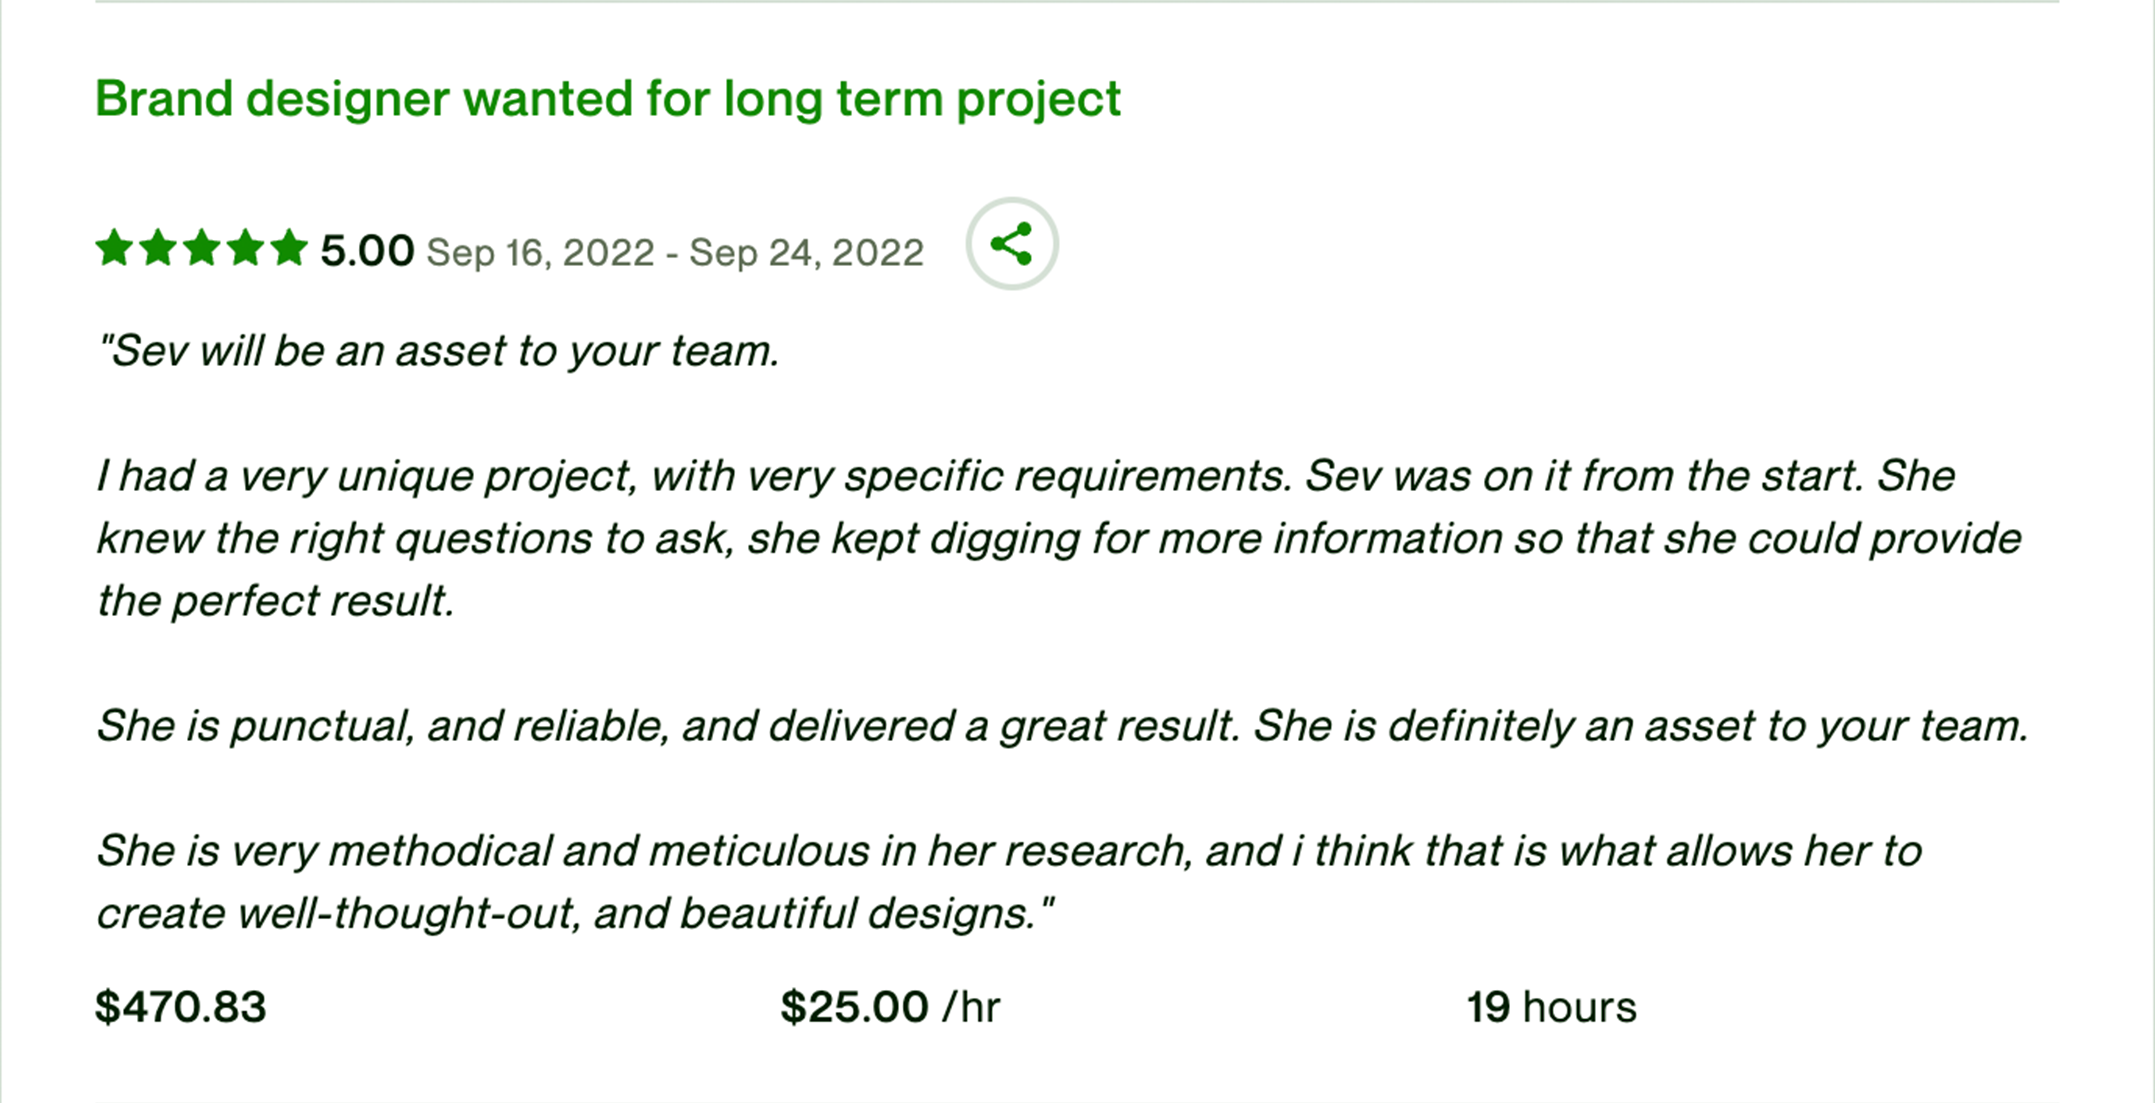Click the '19 hours' worked label
This screenshot has width=2155, height=1103.
[x=1551, y=1007]
